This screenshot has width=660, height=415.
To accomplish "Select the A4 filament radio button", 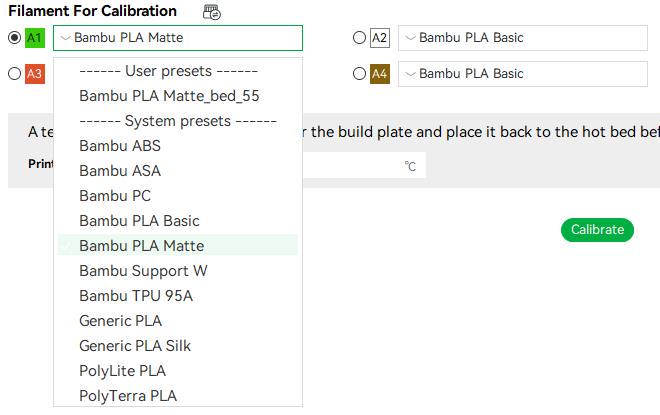I will click(359, 74).
